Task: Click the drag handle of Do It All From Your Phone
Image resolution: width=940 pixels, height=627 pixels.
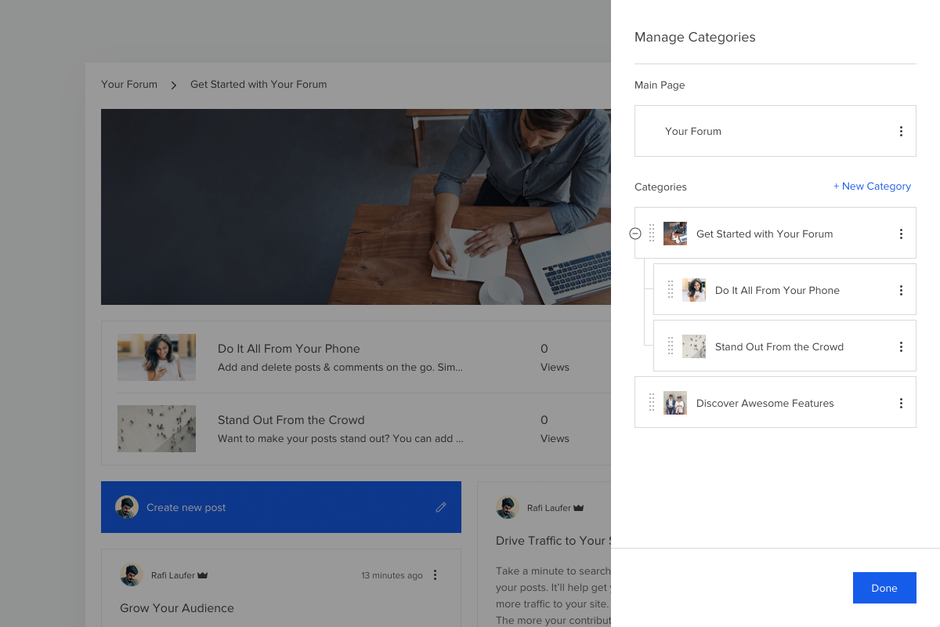Action: coord(668,289)
